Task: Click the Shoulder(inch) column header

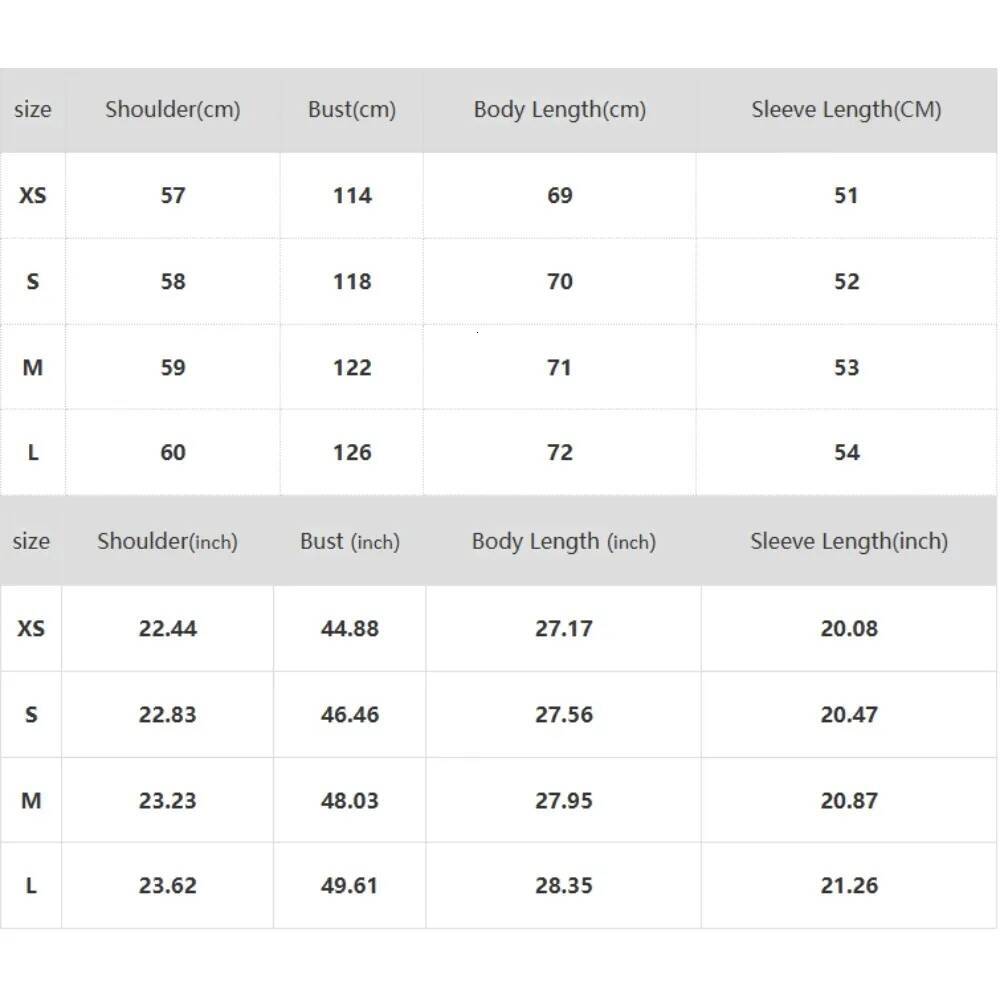Action: coord(167,542)
